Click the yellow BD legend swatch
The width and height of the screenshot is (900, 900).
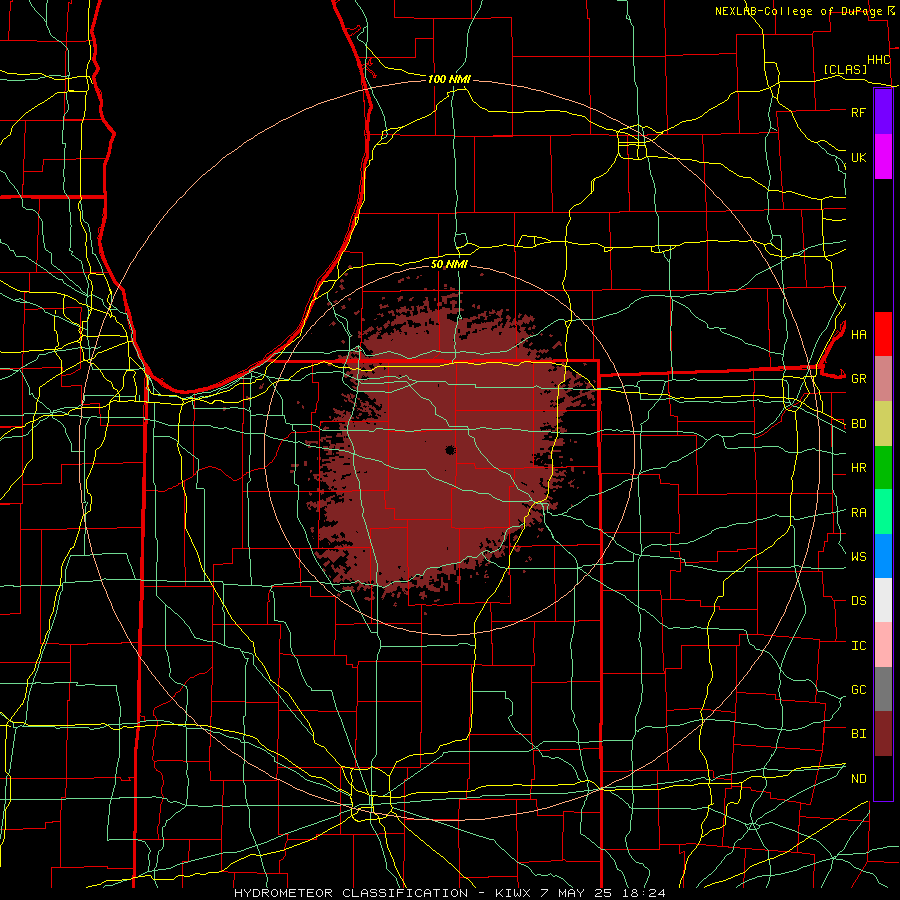click(x=883, y=424)
